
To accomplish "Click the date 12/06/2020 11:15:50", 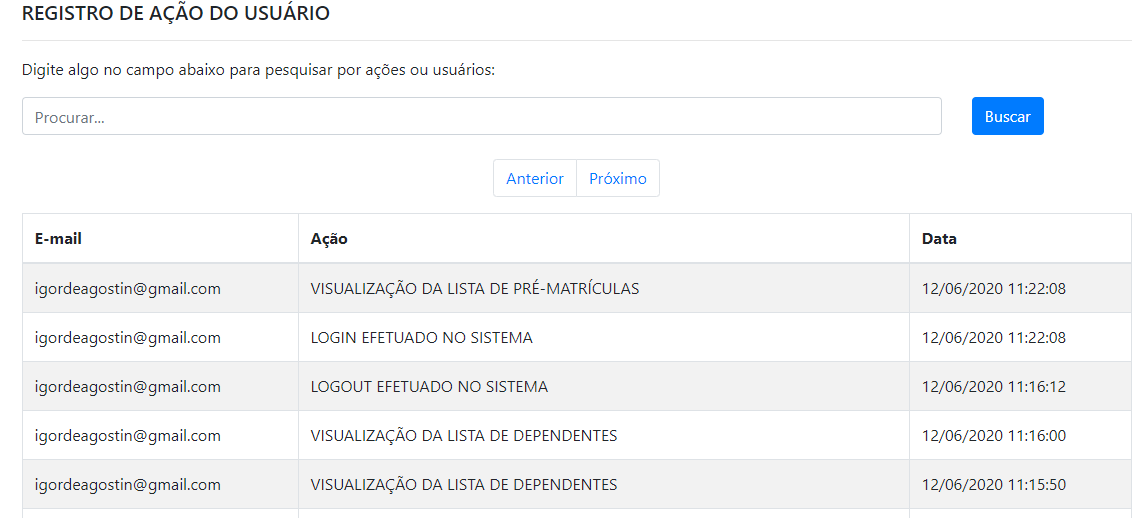I will [x=993, y=485].
